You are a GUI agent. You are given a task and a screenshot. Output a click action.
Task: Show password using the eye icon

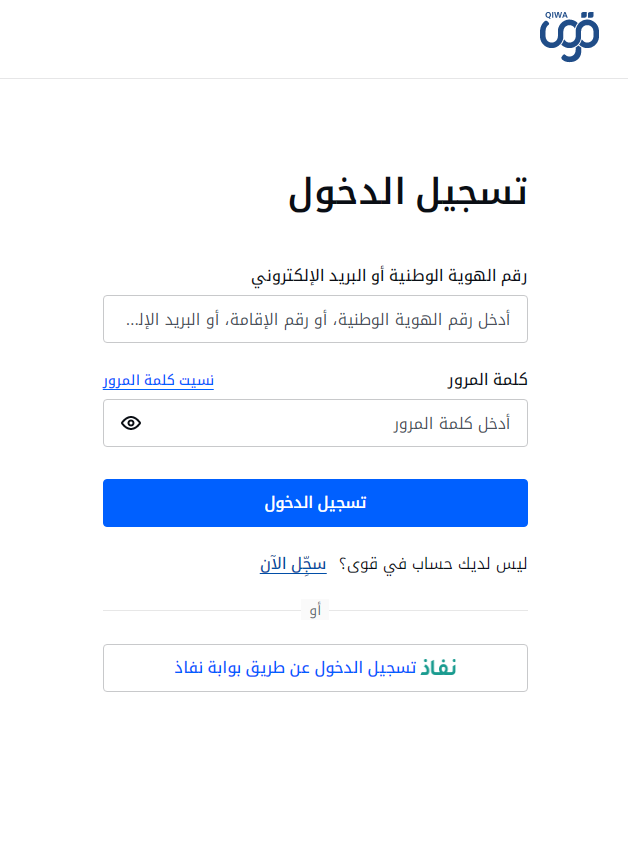[131, 423]
